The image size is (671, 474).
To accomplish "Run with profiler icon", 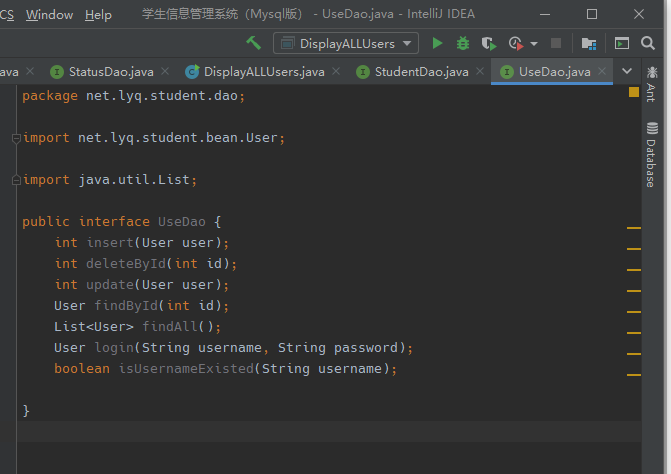I will point(516,43).
